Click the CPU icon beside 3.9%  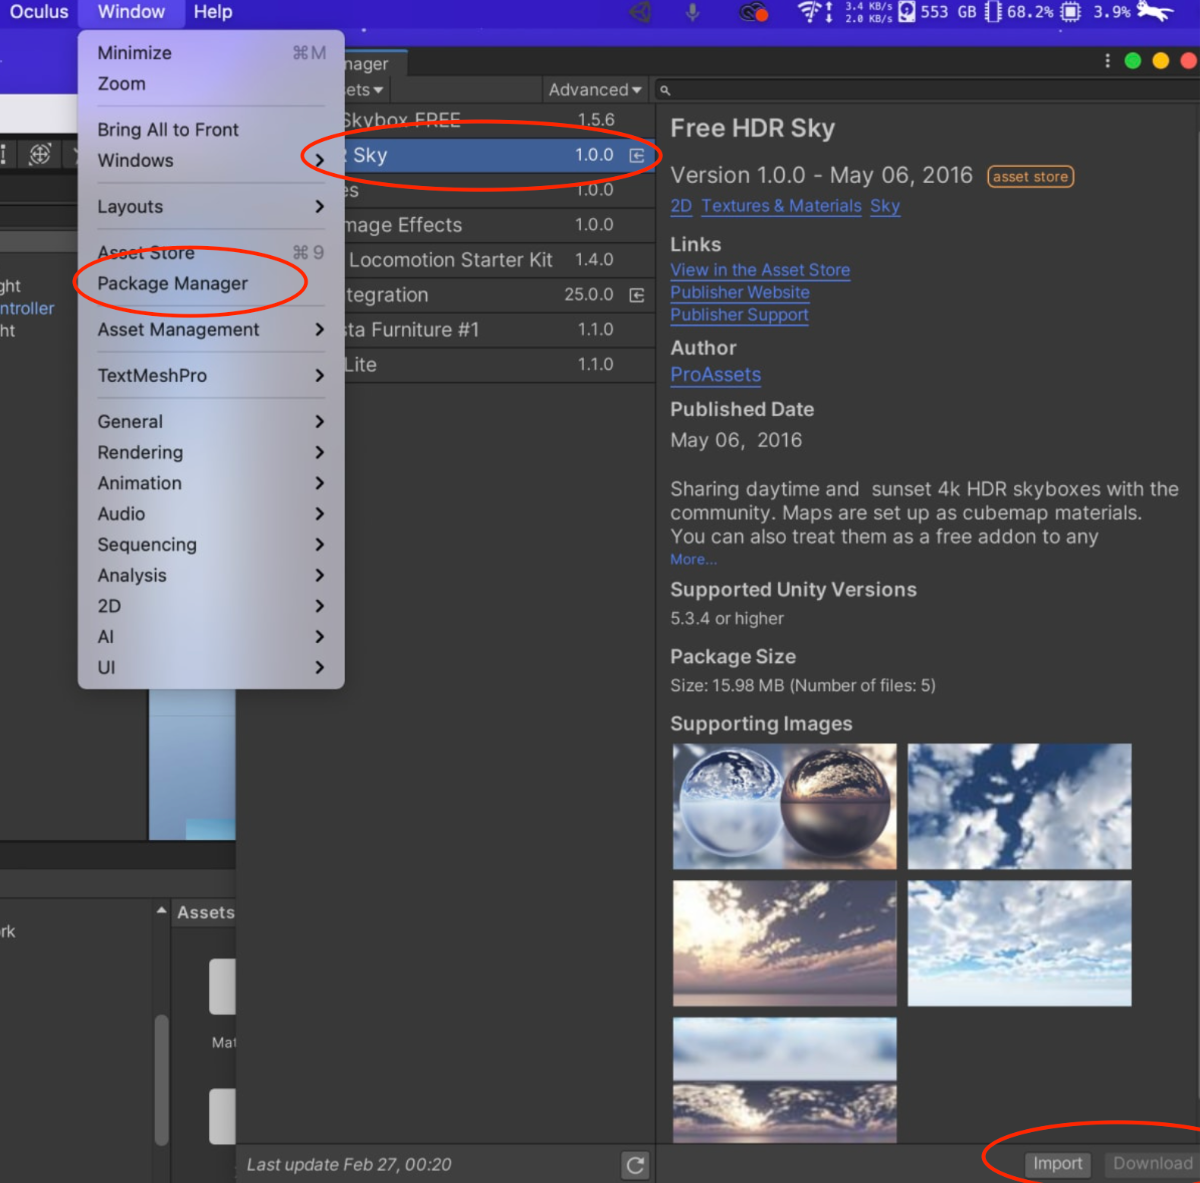[x=1071, y=12]
